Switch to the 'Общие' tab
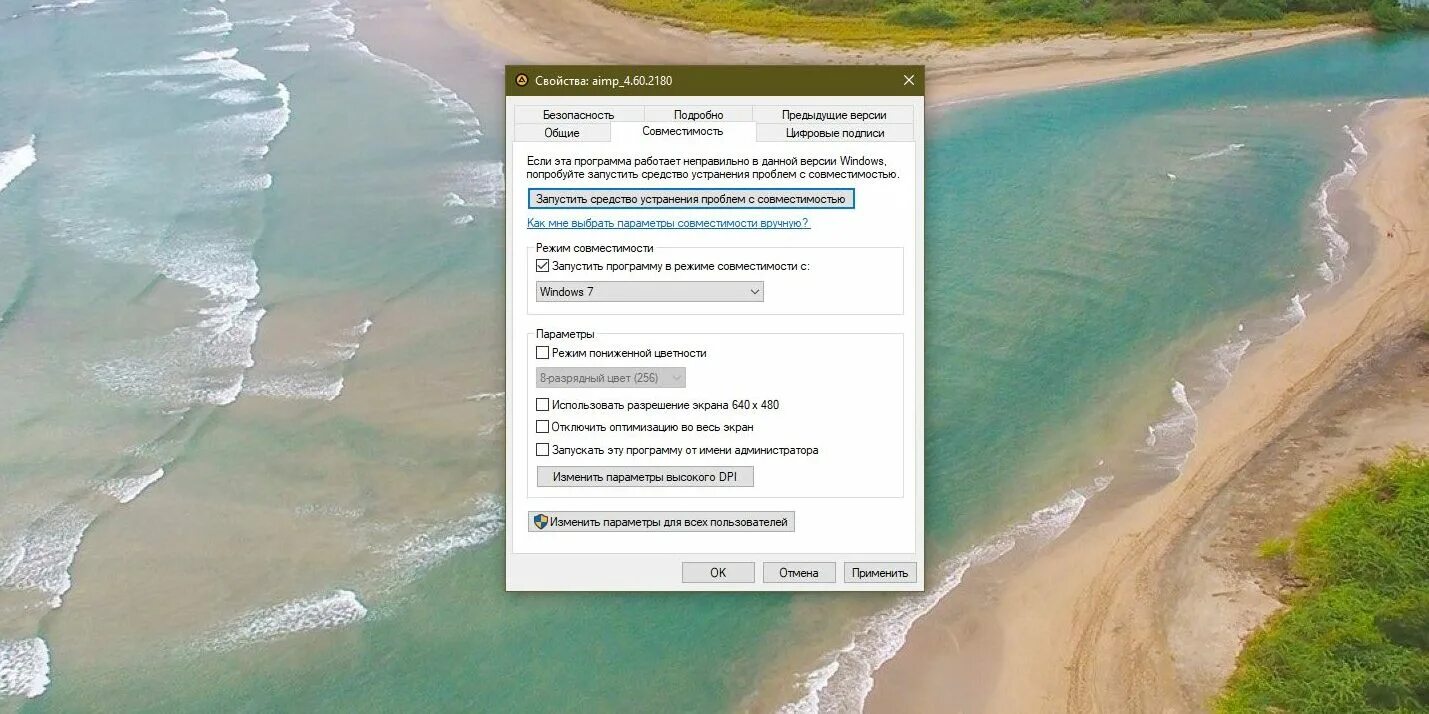This screenshot has height=714, width=1429. pos(561,131)
